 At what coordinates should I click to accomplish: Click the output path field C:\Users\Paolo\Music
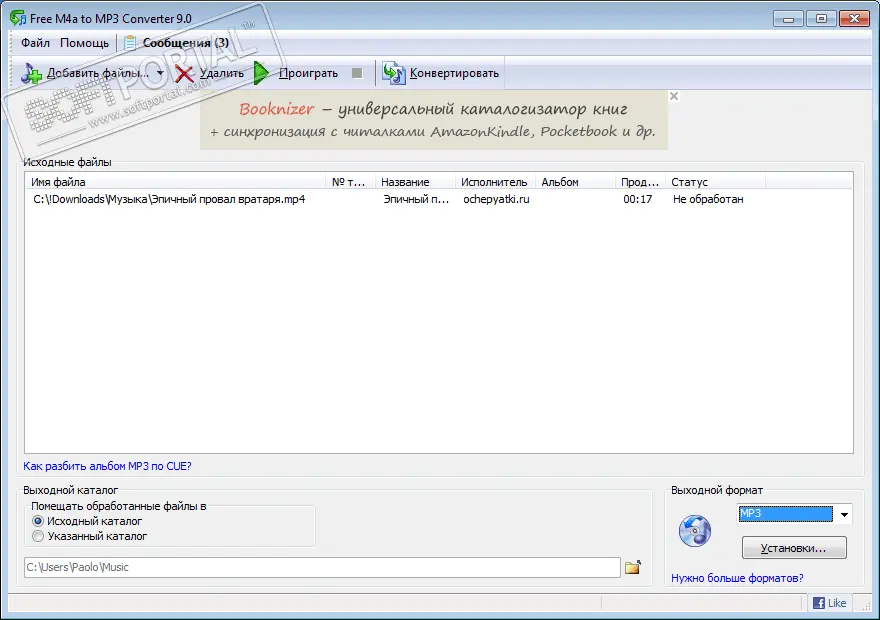click(322, 567)
